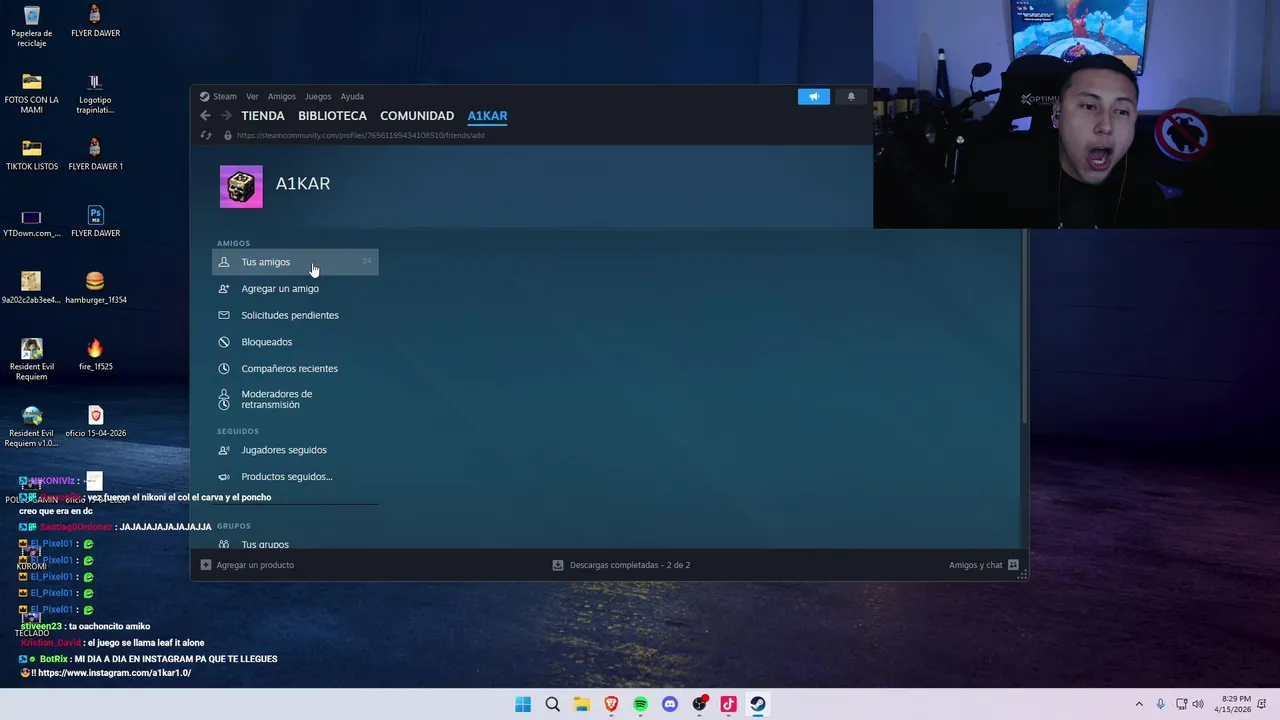Image resolution: width=1280 pixels, height=720 pixels.
Task: Open Spotify from the taskbar
Action: tap(640, 704)
